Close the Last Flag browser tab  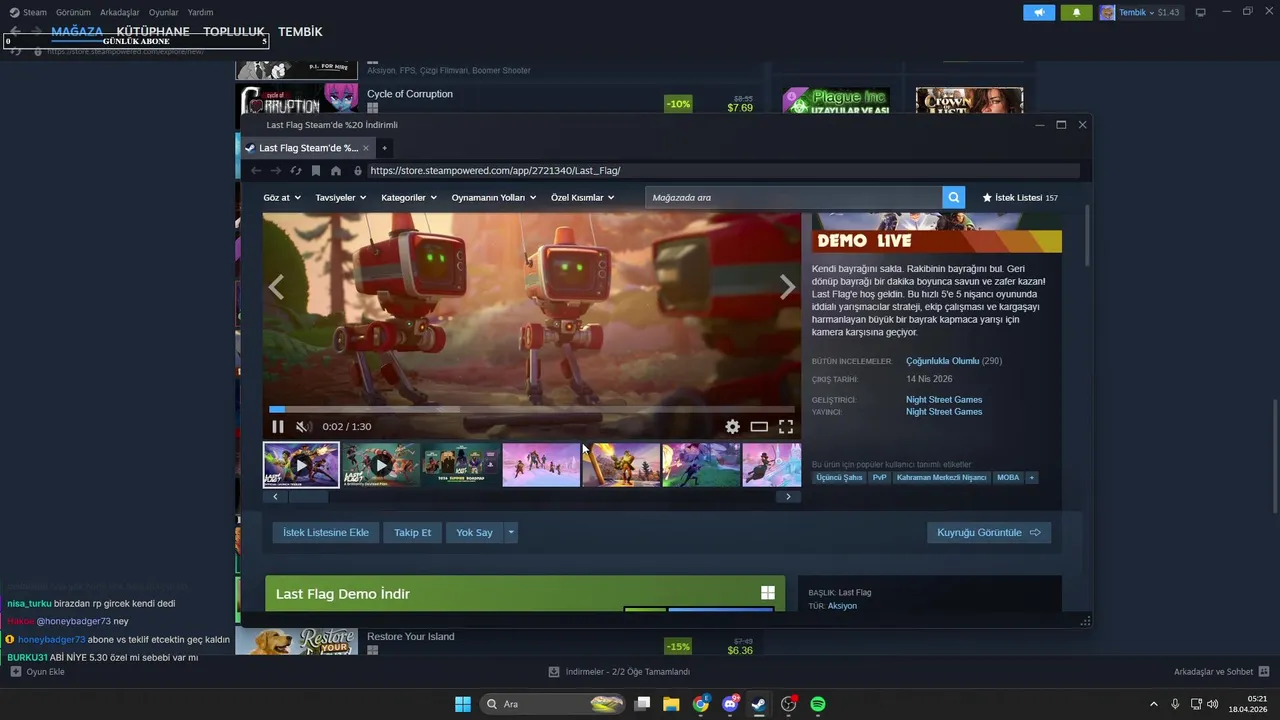(366, 148)
